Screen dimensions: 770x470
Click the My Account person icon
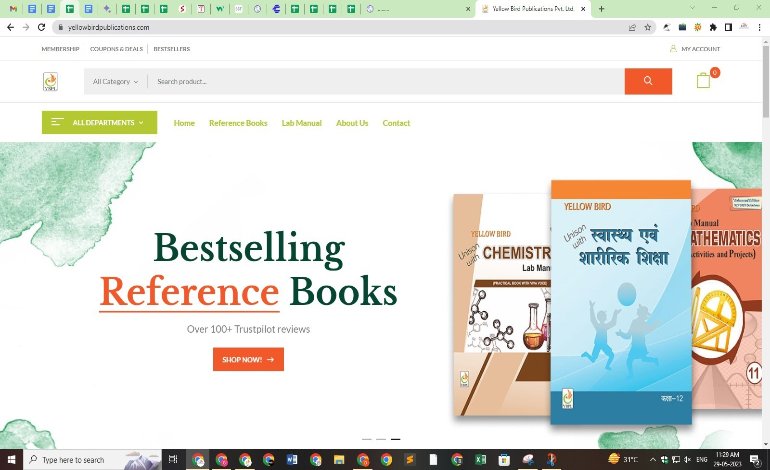click(x=673, y=49)
